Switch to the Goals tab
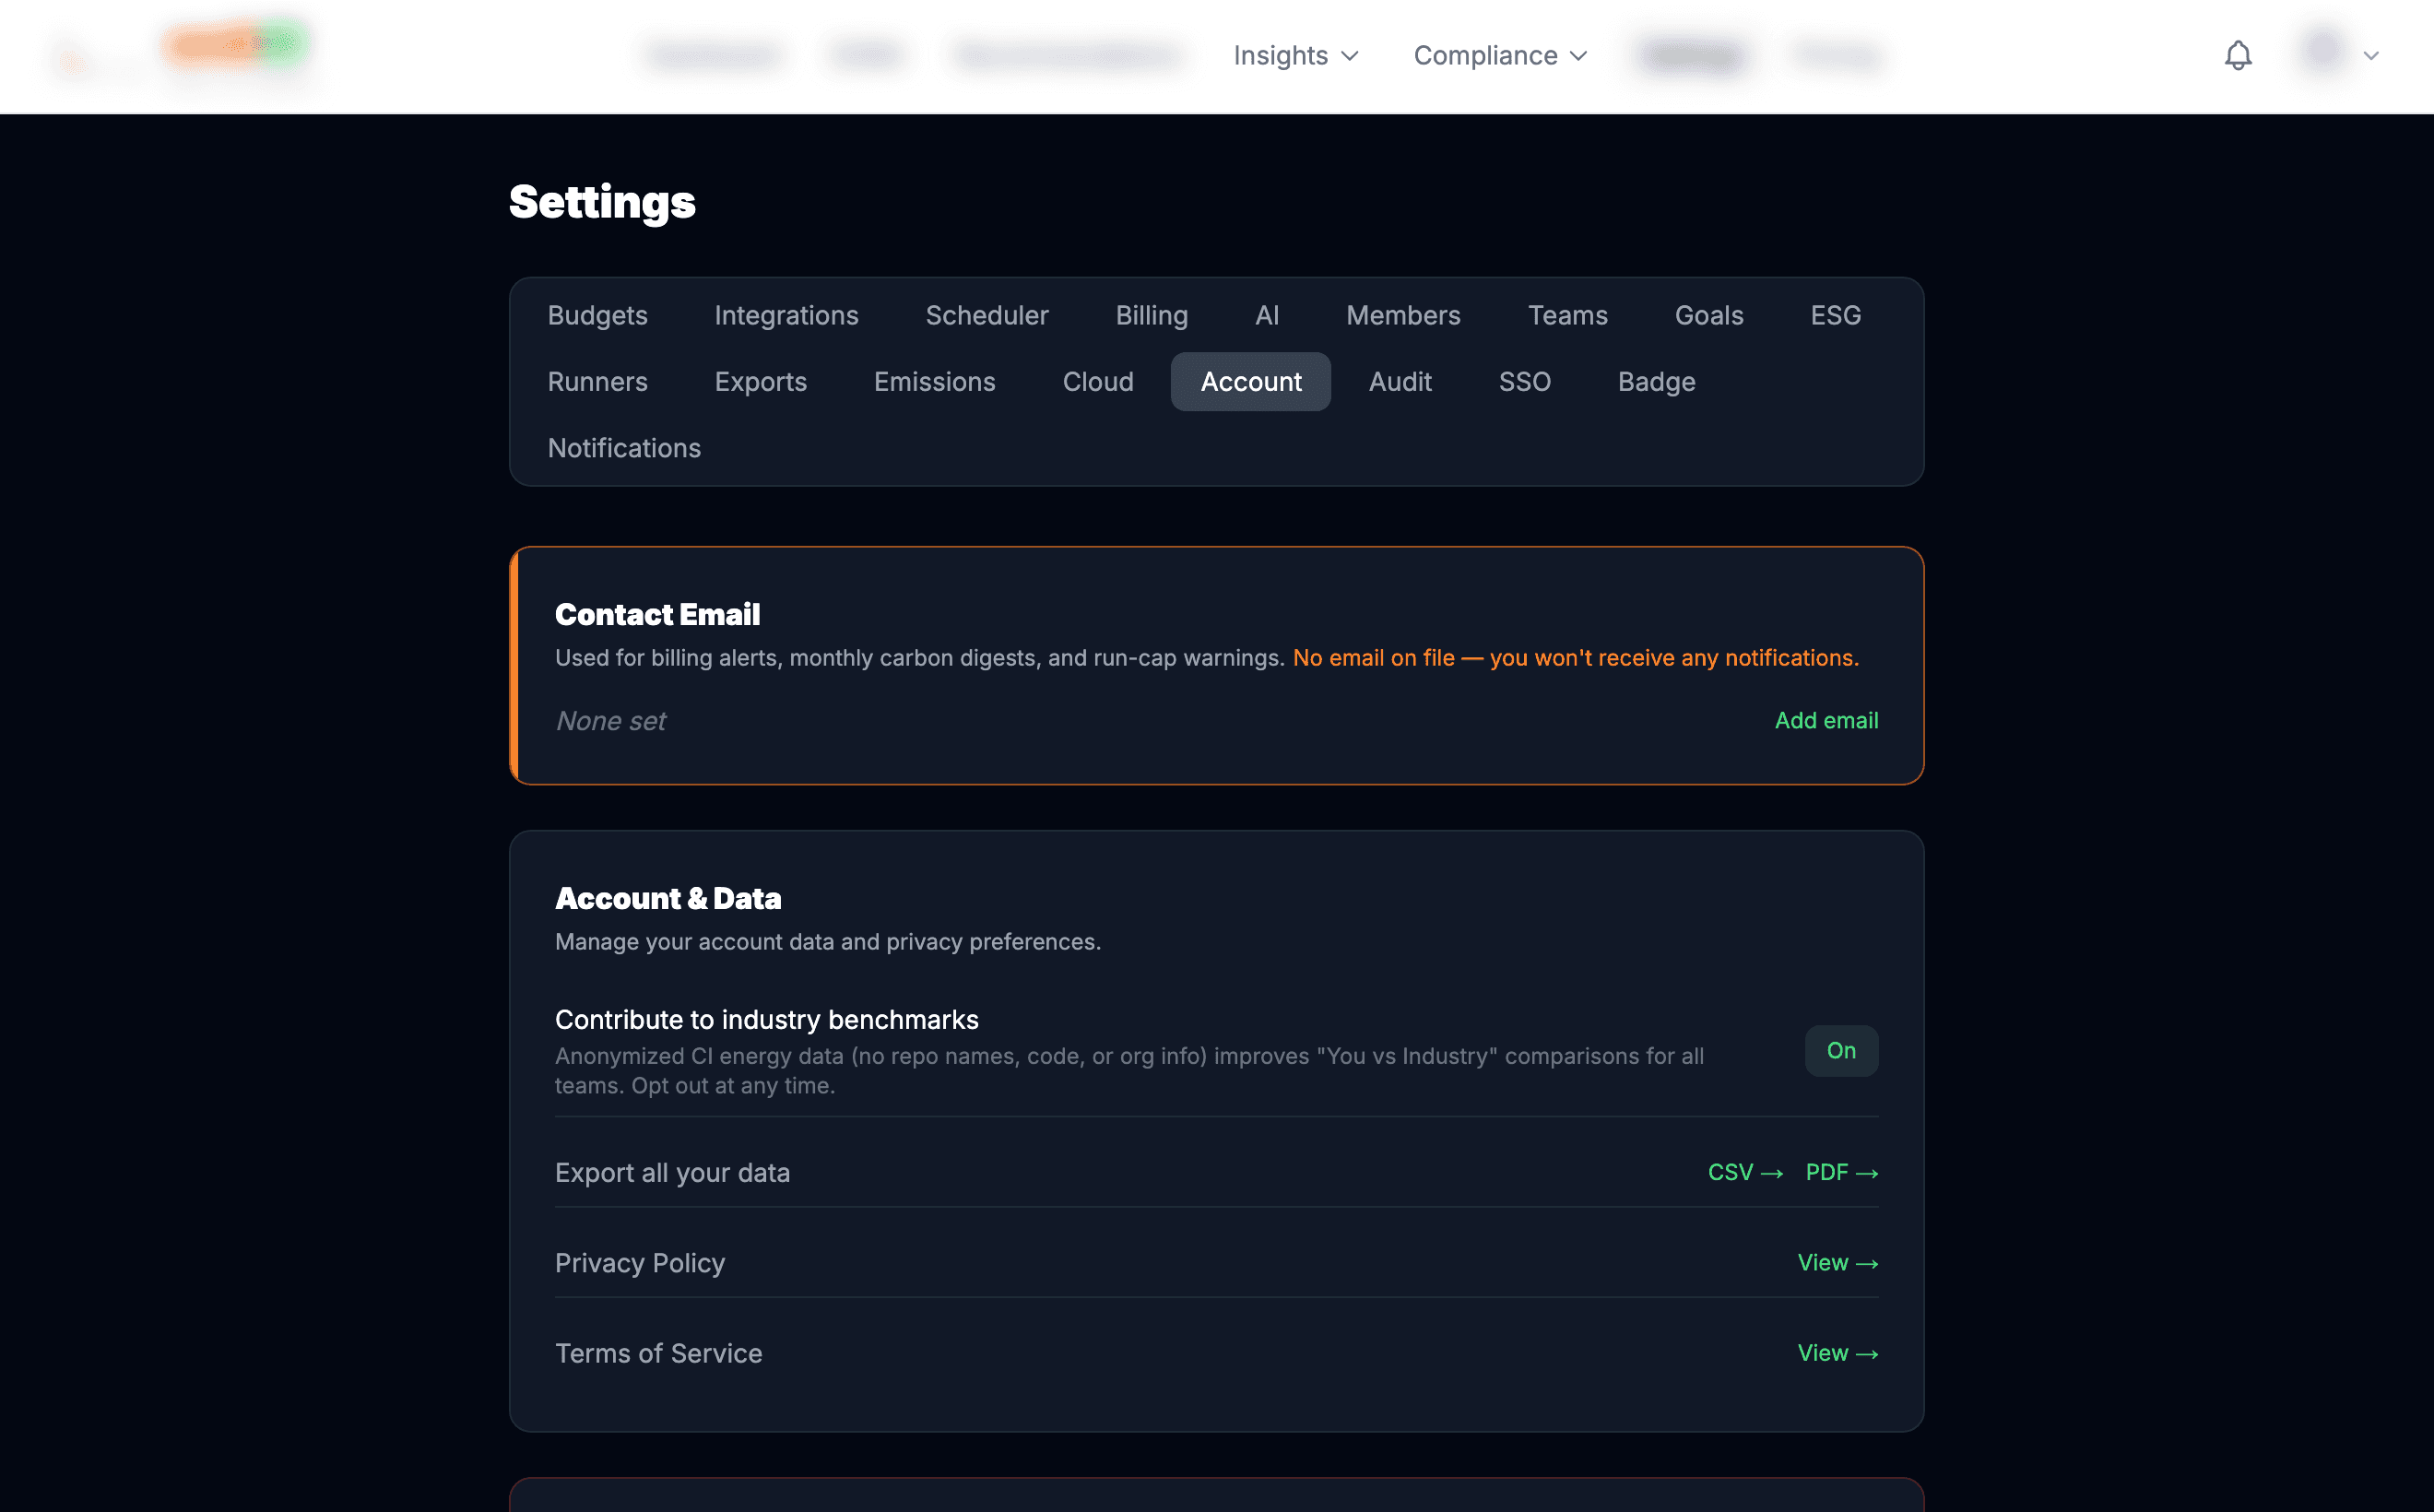The width and height of the screenshot is (2434, 1512). [x=1708, y=315]
